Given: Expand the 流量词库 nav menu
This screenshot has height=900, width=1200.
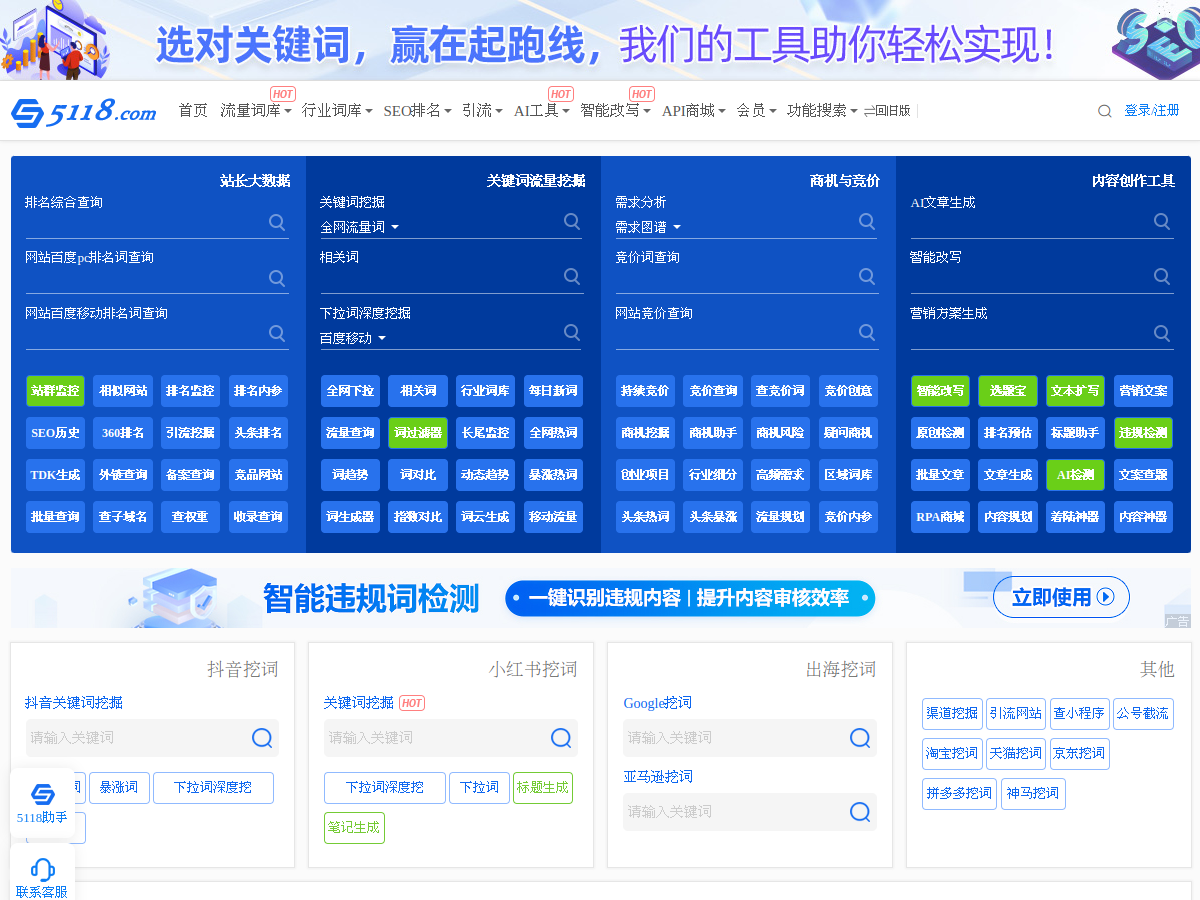Looking at the screenshot, I should click(256, 111).
